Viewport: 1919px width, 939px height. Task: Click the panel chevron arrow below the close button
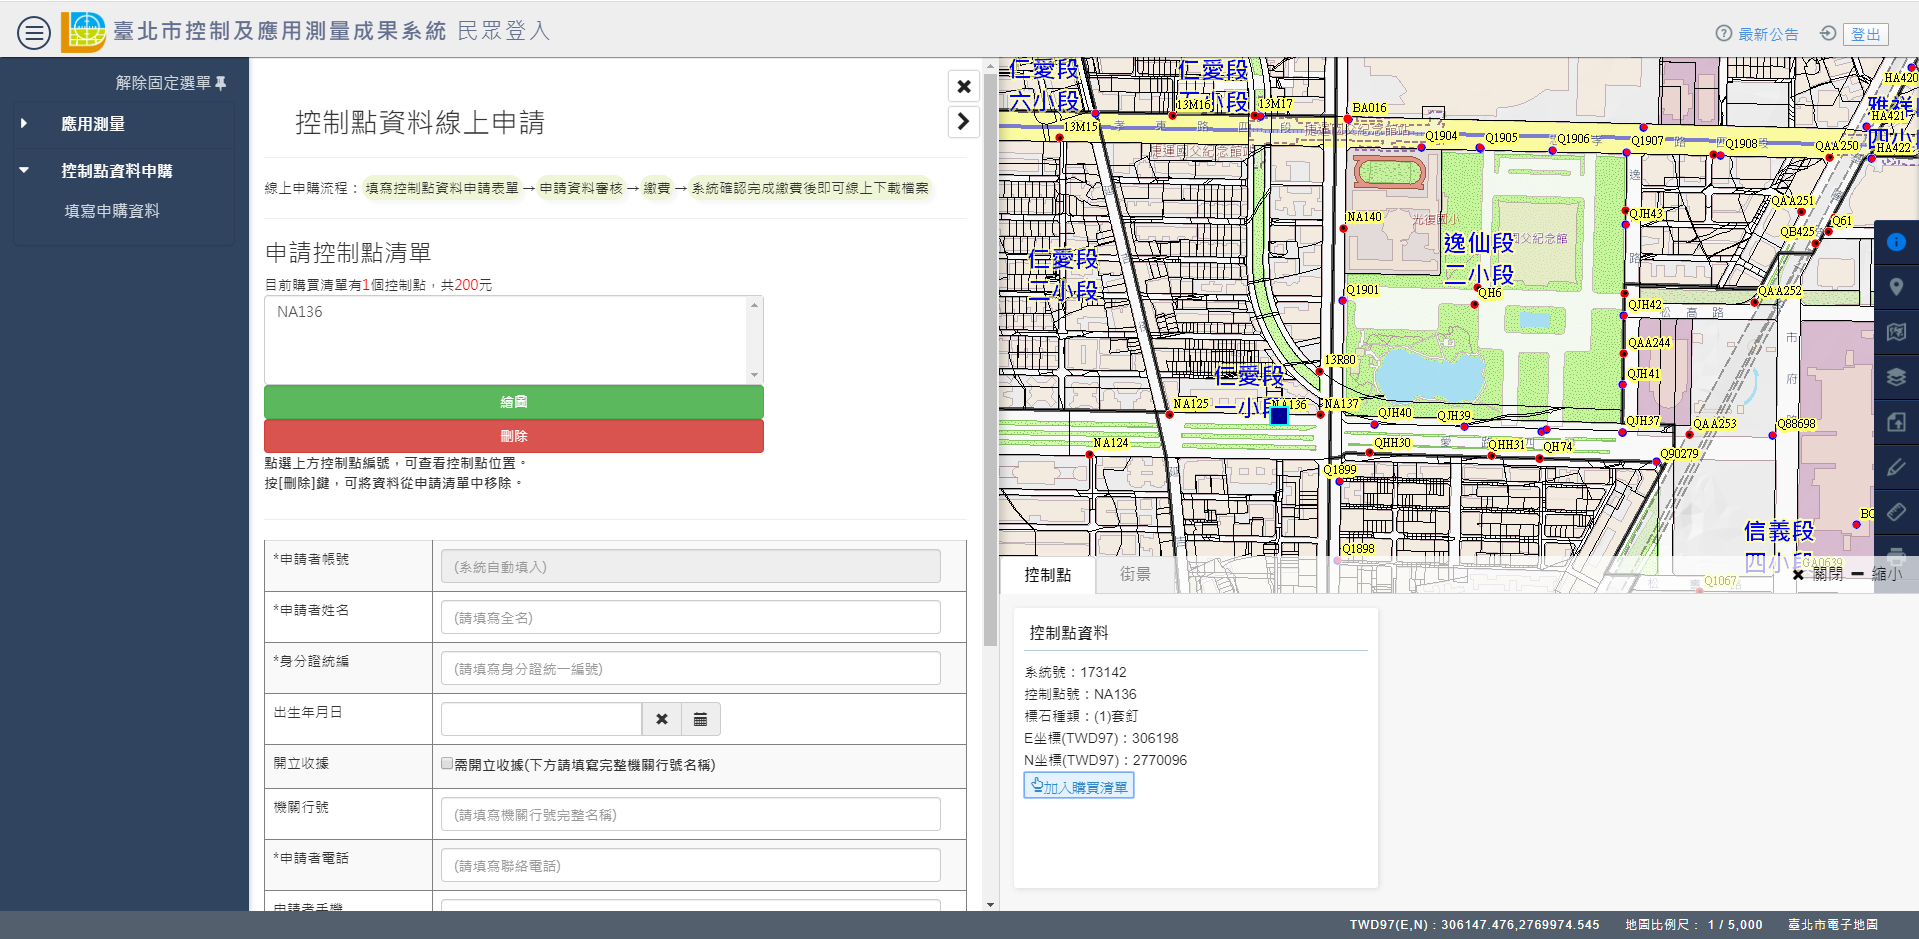pos(963,122)
